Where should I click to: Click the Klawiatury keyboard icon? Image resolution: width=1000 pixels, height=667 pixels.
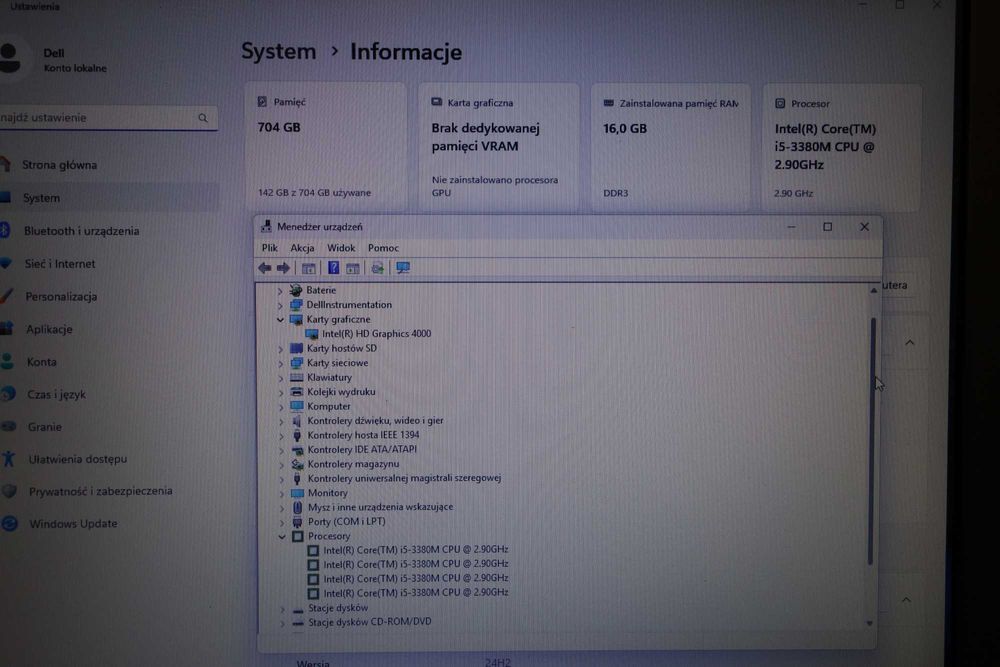point(297,377)
